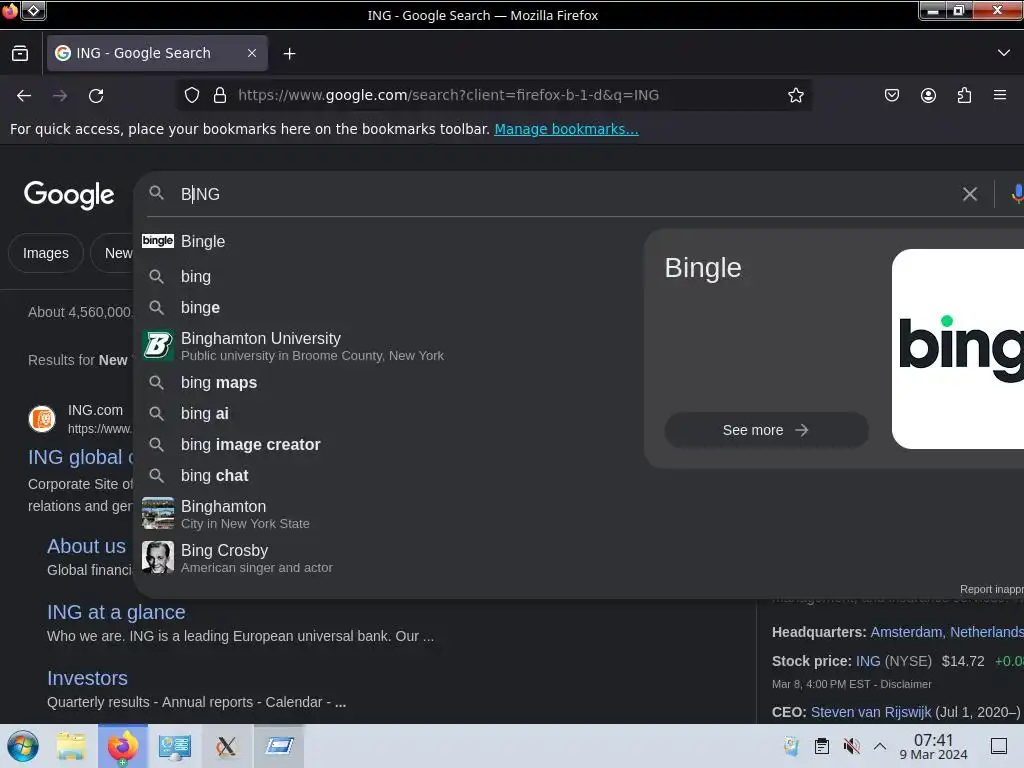Open the blue run-window taskbar icon
This screenshot has height=768, width=1024.
pos(279,746)
